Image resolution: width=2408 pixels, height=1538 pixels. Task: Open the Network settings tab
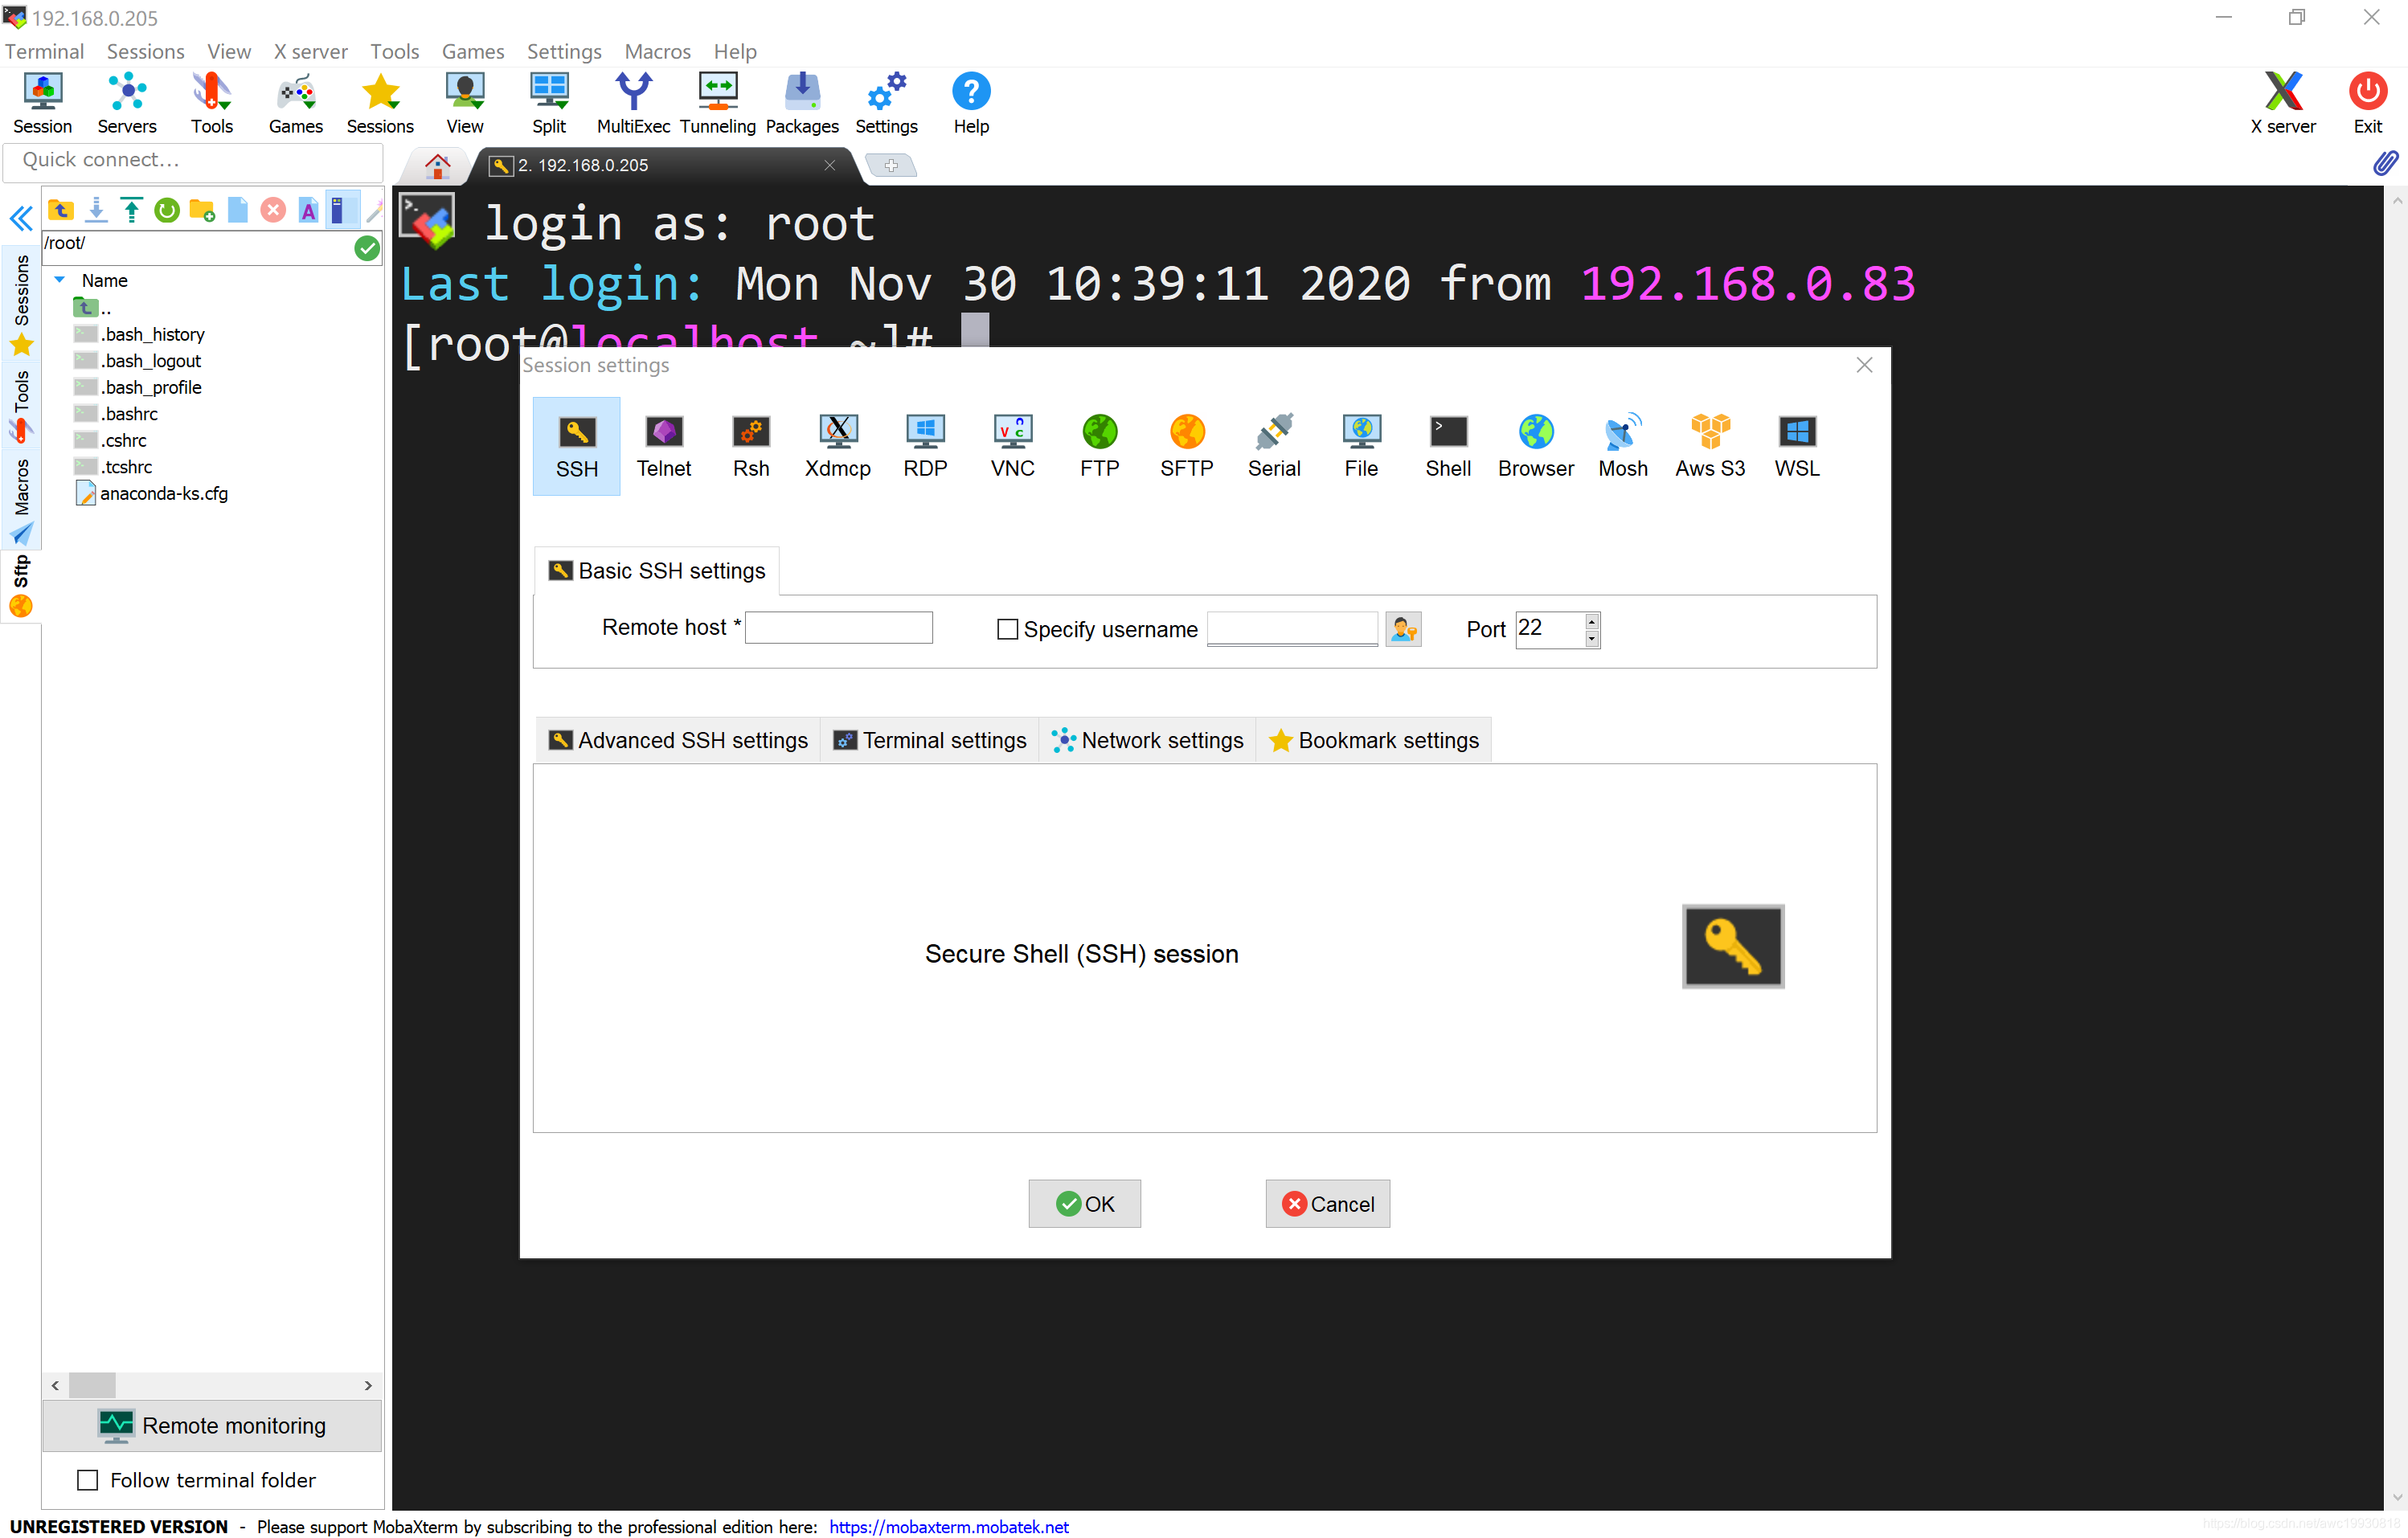click(1147, 740)
